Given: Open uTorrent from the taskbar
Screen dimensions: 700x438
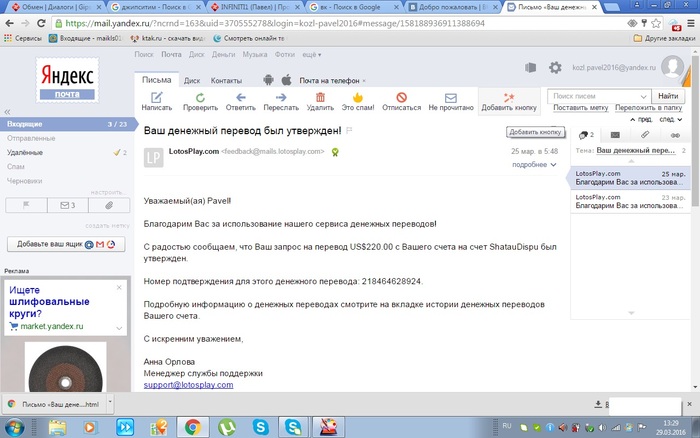Looking at the screenshot, I should (227, 427).
